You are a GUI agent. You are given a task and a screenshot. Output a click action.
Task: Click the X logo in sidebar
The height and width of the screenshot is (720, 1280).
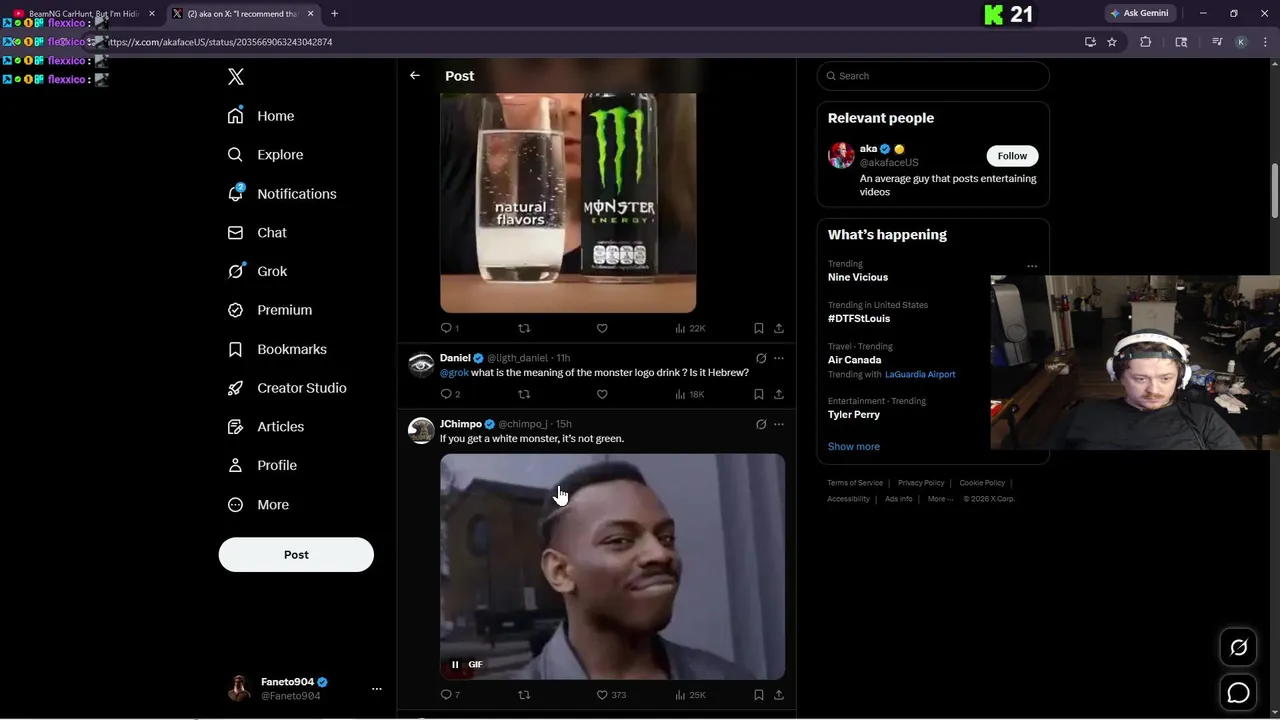point(236,77)
